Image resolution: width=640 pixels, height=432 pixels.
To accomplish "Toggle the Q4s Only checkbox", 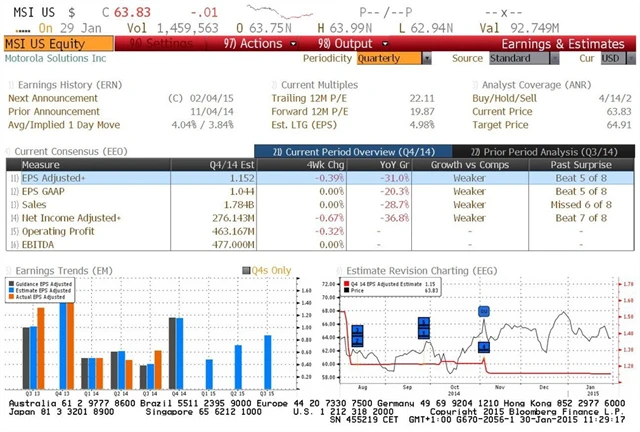I will tap(247, 270).
